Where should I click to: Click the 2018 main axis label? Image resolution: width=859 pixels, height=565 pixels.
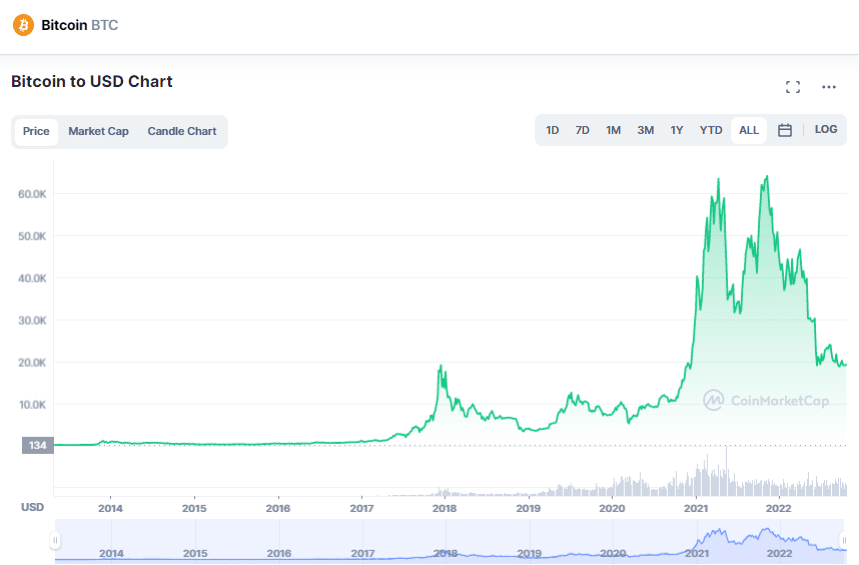point(444,509)
